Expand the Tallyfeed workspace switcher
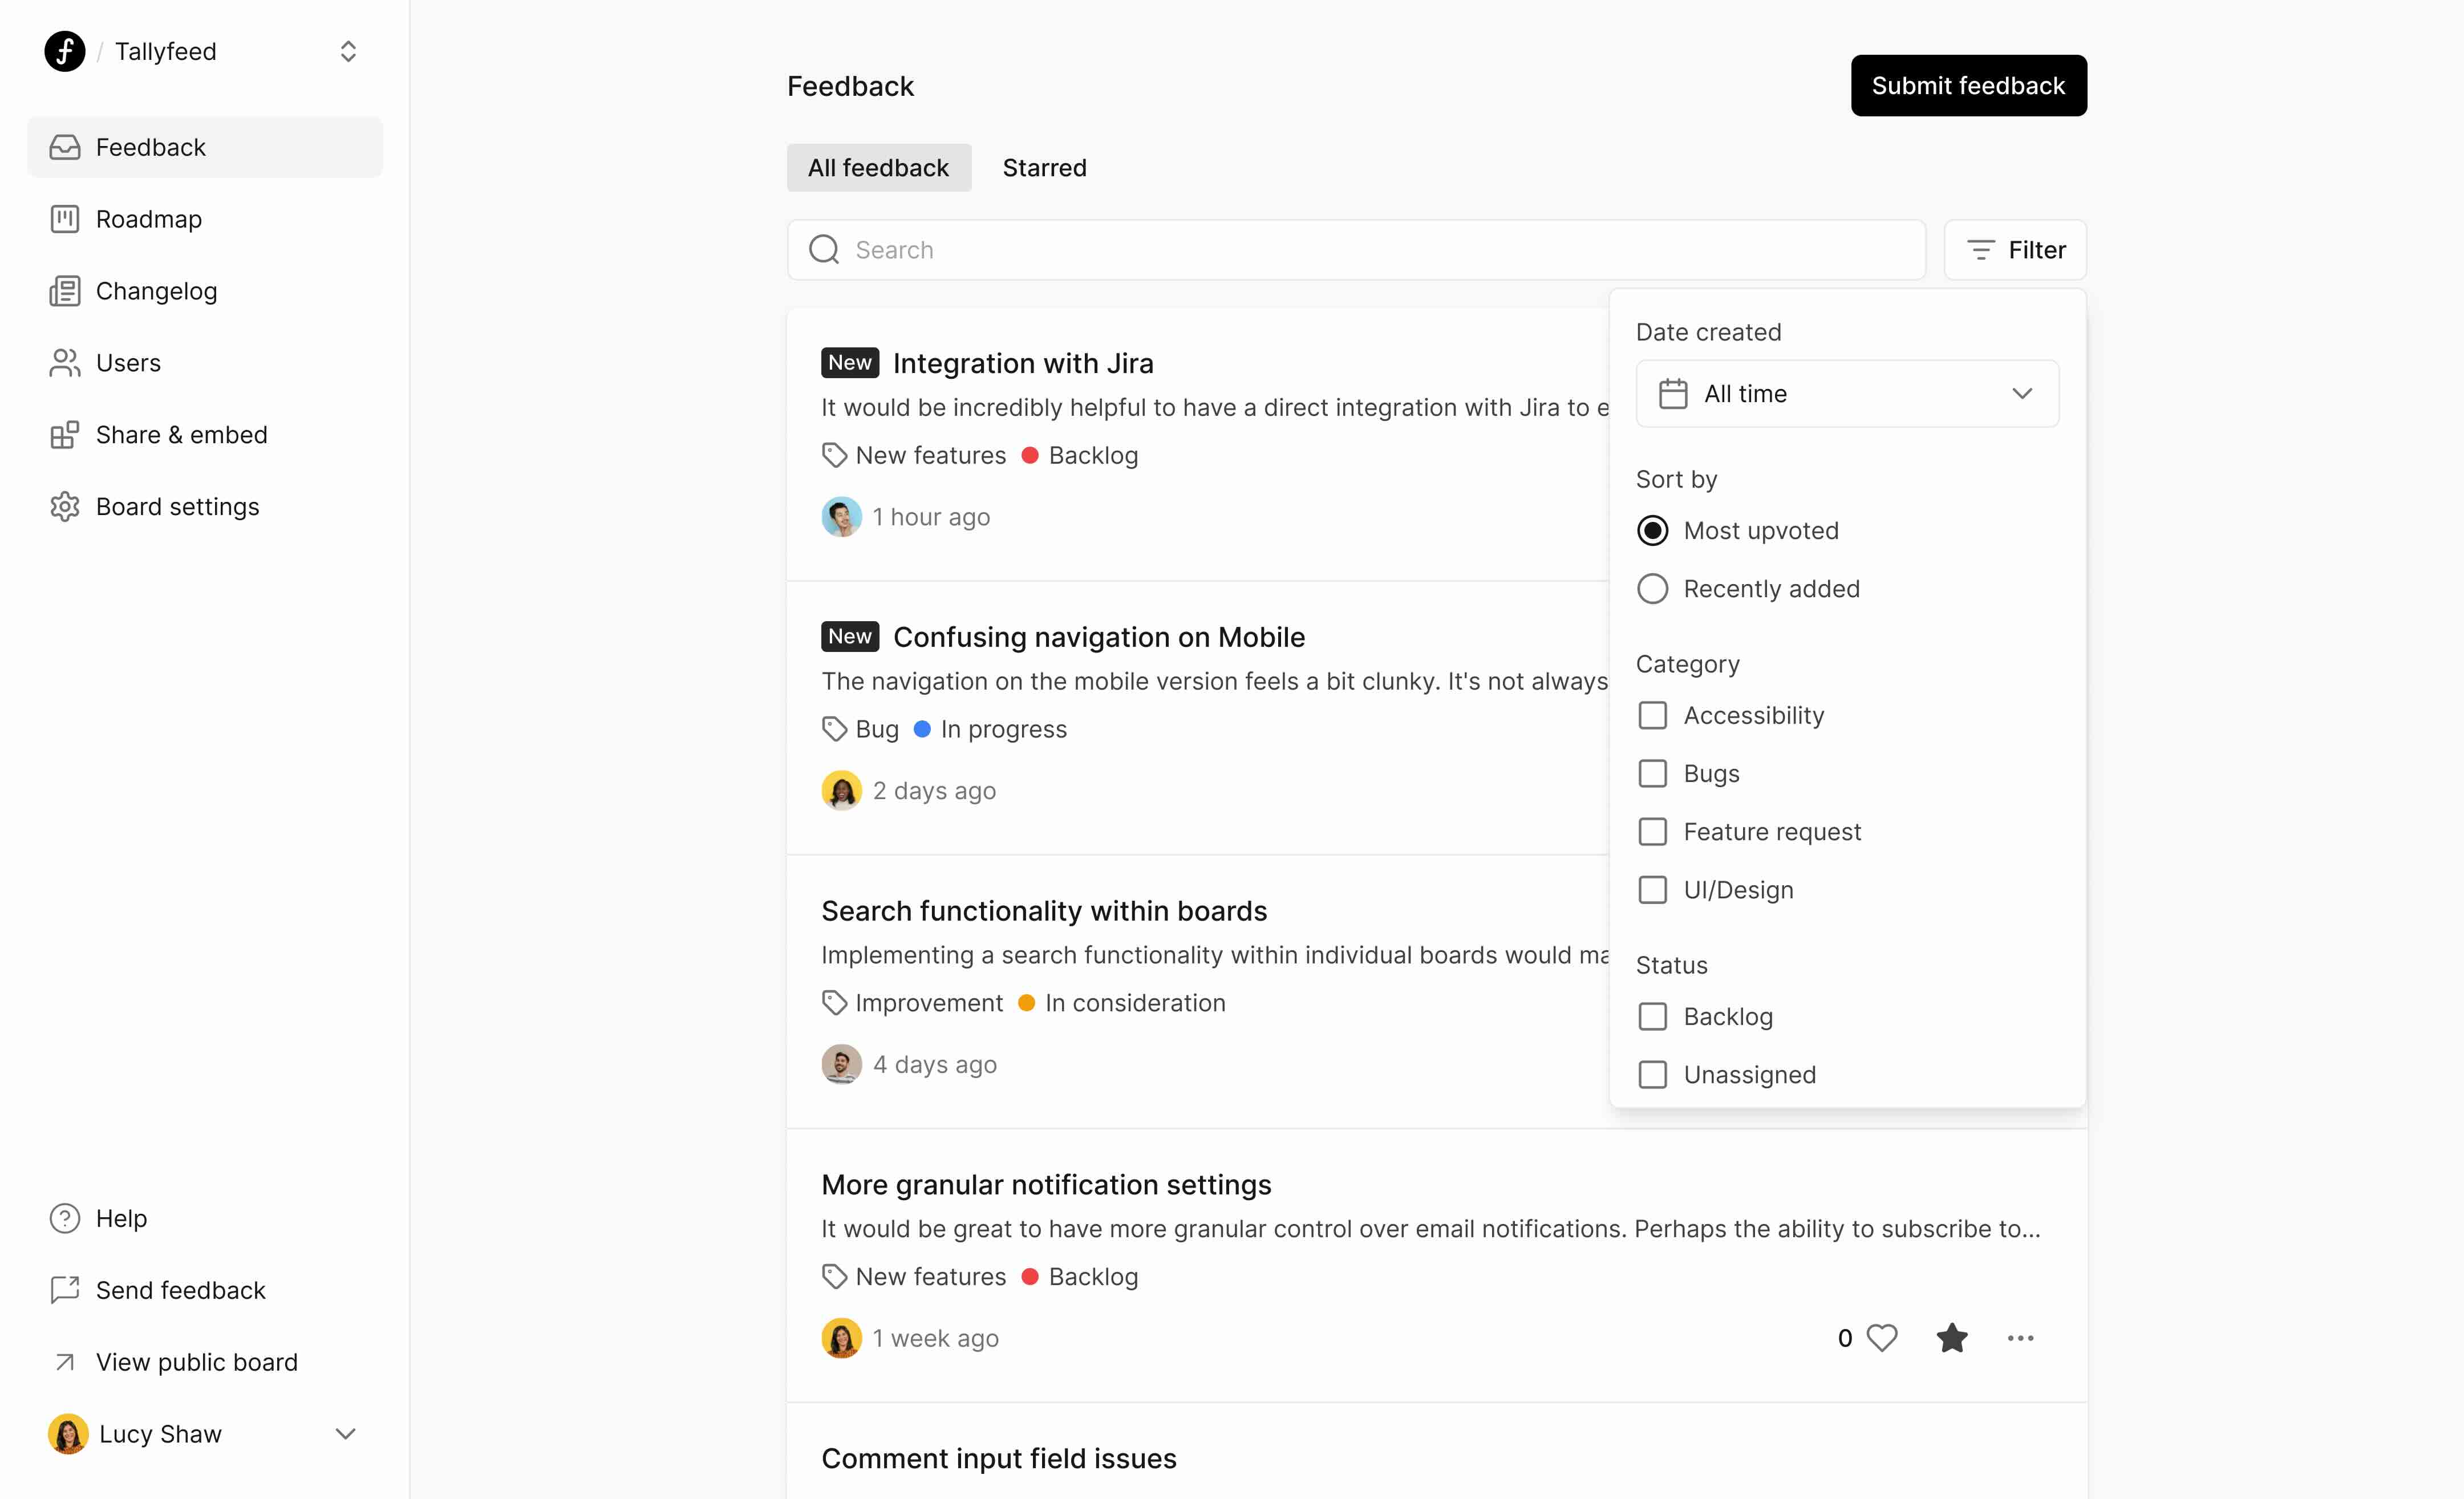 pyautogui.click(x=348, y=52)
